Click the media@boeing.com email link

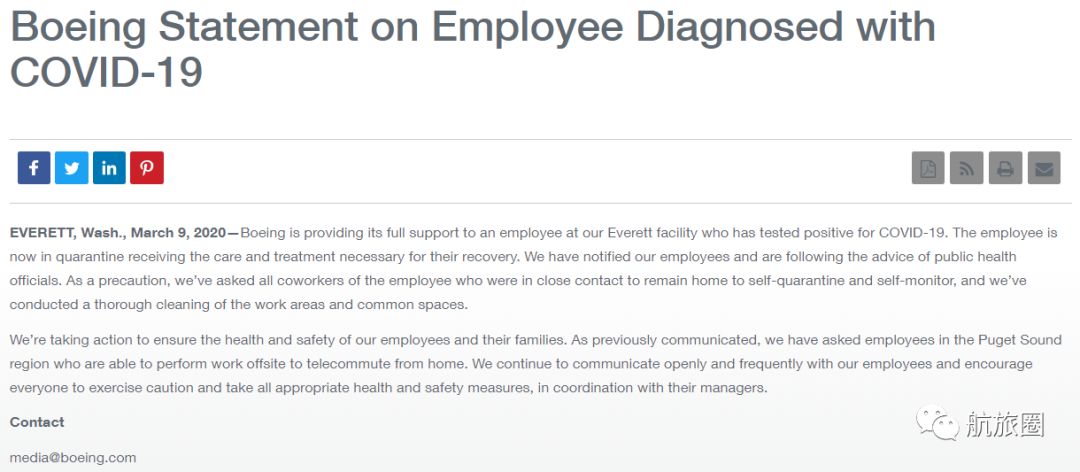[x=73, y=457]
